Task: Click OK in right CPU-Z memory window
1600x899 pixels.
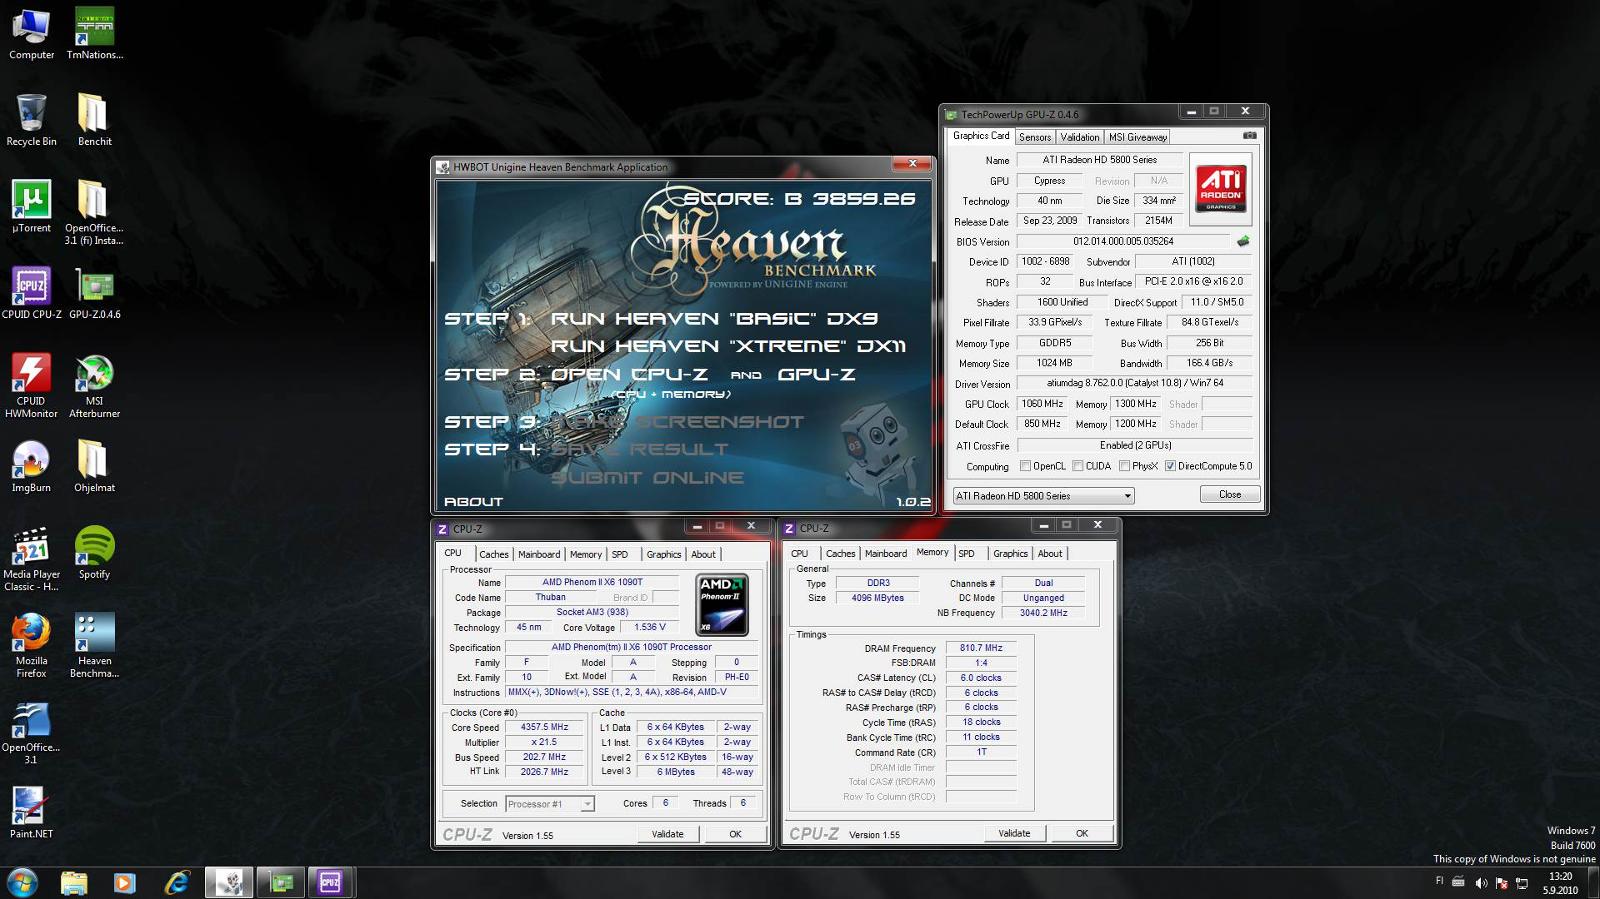Action: [x=1082, y=833]
